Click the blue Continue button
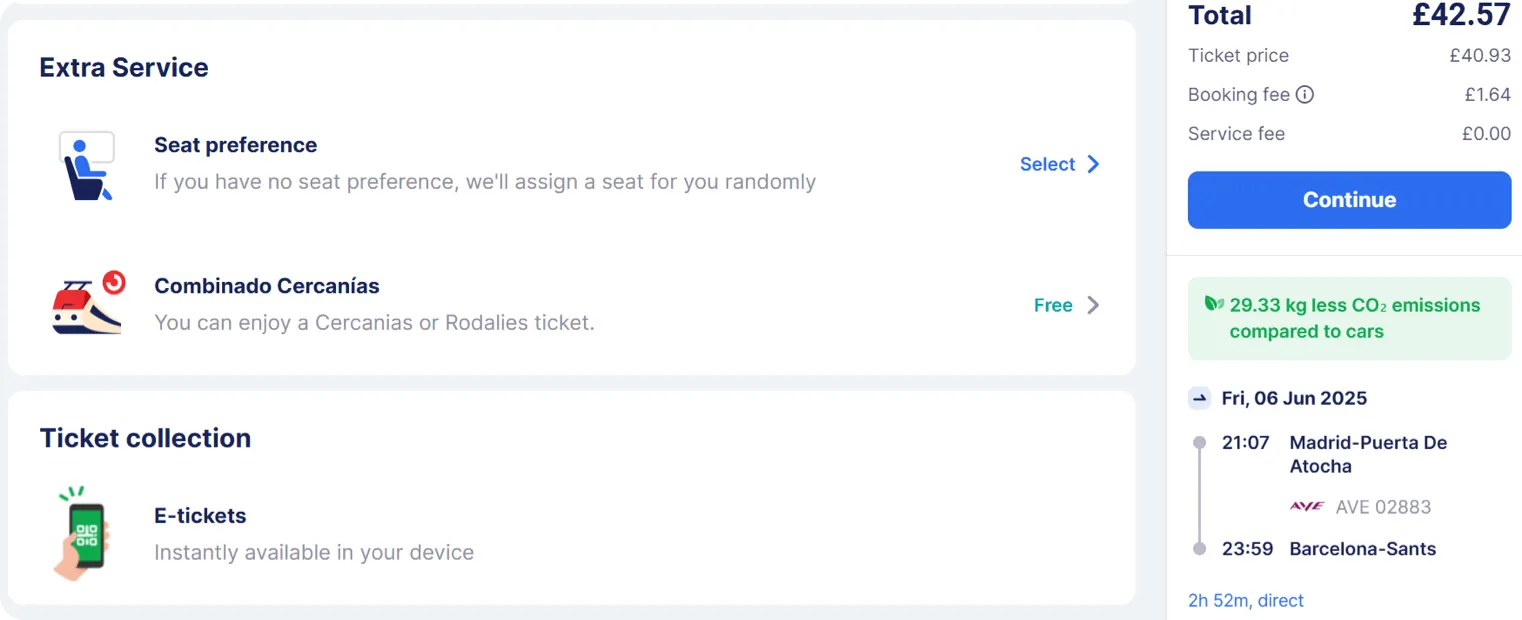 [1349, 200]
